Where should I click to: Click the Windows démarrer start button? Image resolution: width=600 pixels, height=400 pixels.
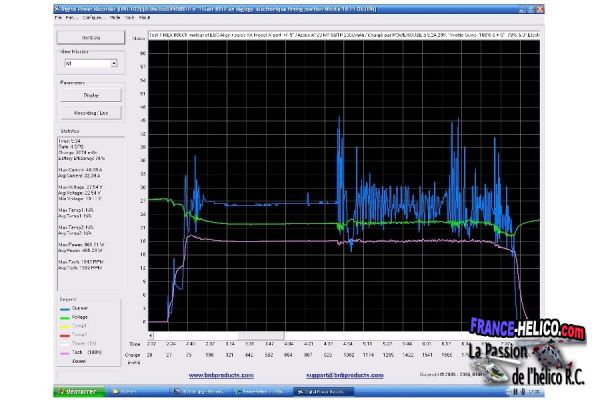(80, 392)
